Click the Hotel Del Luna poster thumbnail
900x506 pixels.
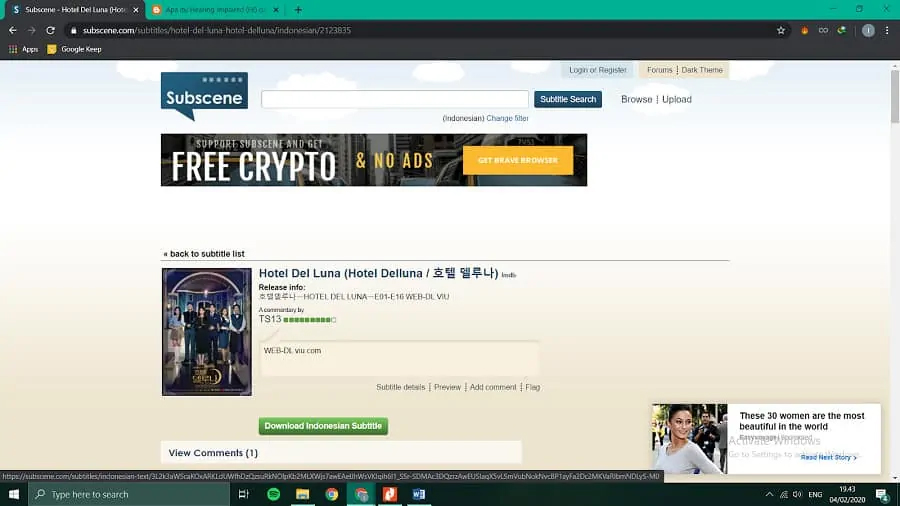[207, 332]
